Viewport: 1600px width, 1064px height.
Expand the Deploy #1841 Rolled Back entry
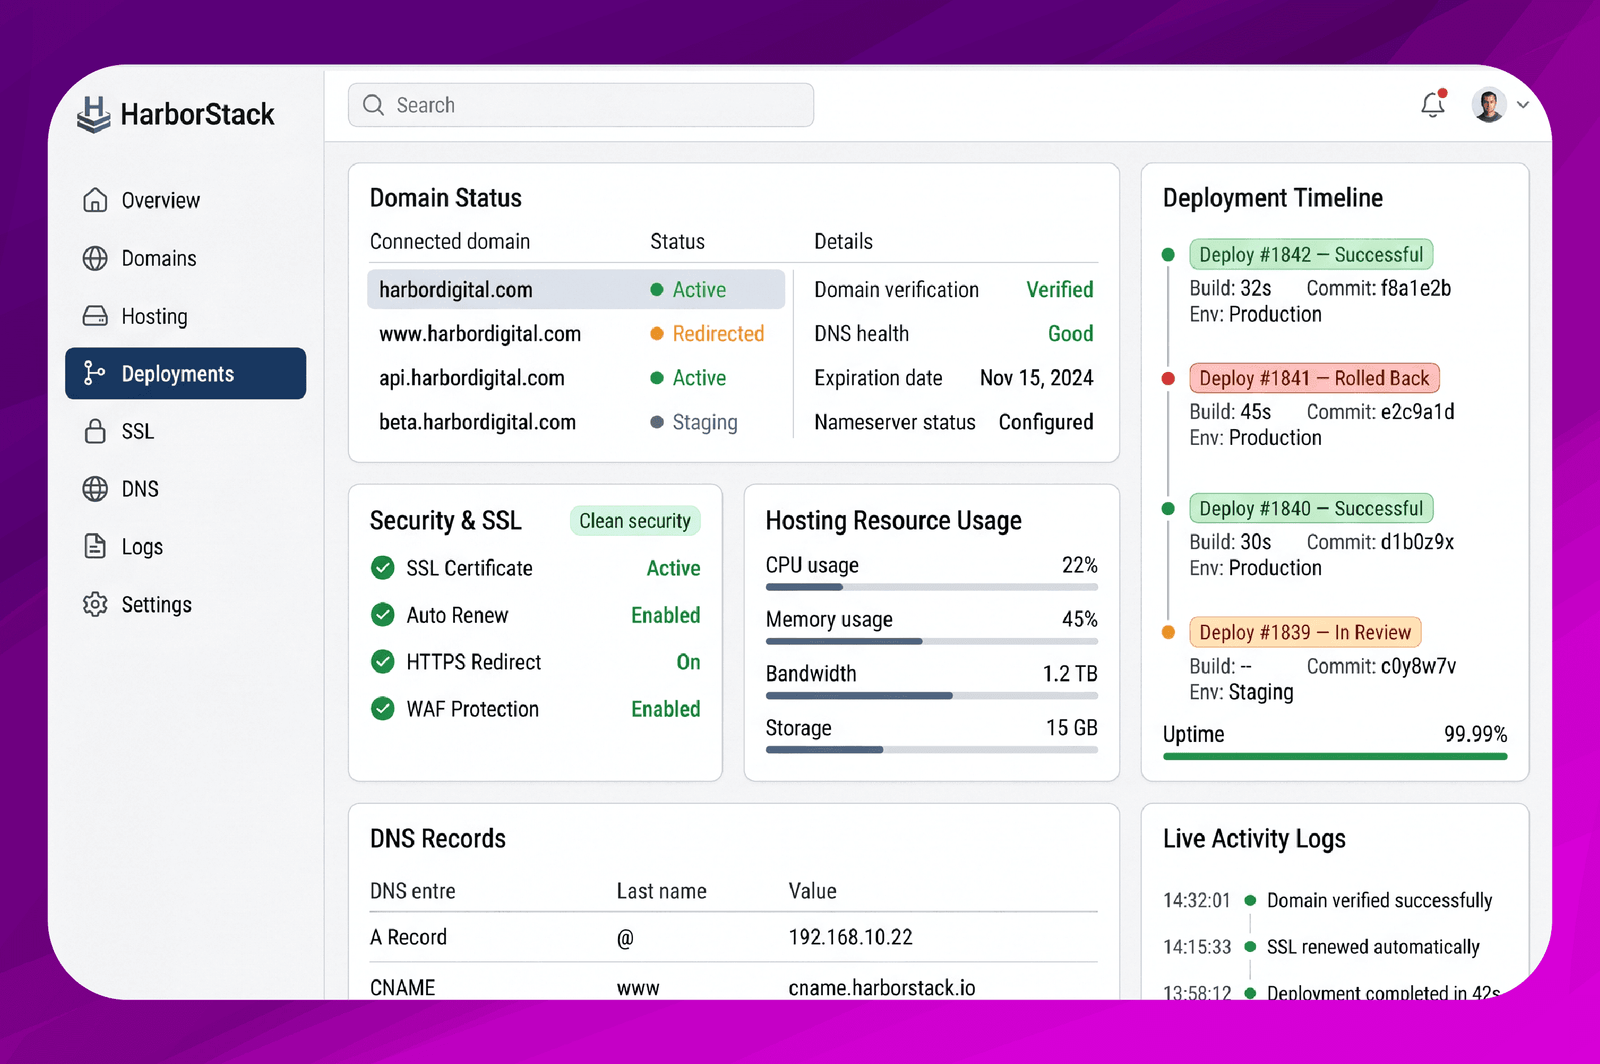1314,378
